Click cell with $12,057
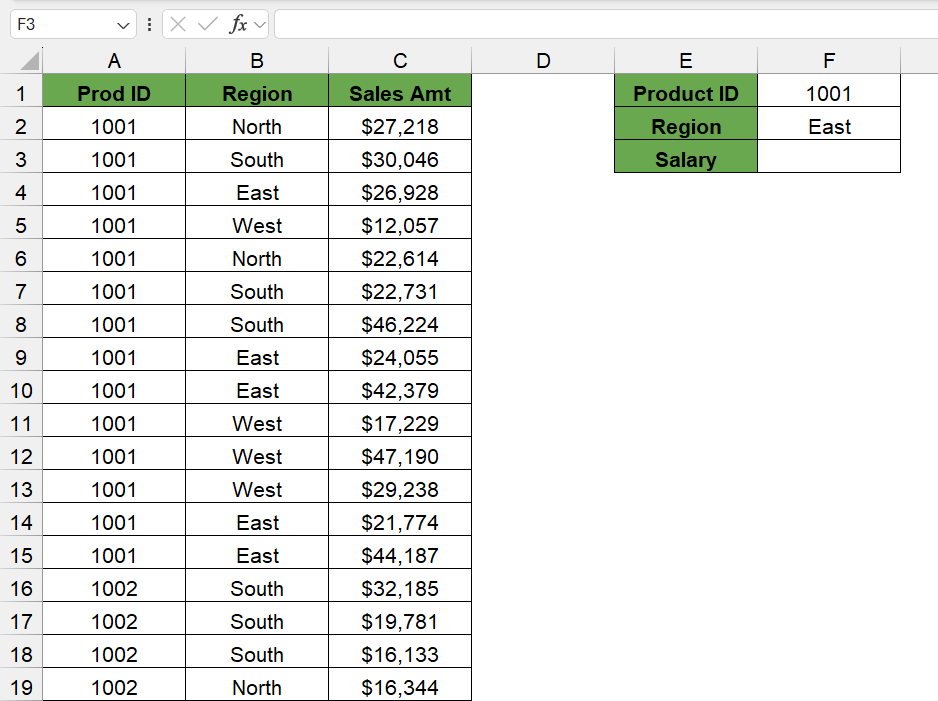Viewport: 938px width, 701px height. click(400, 225)
